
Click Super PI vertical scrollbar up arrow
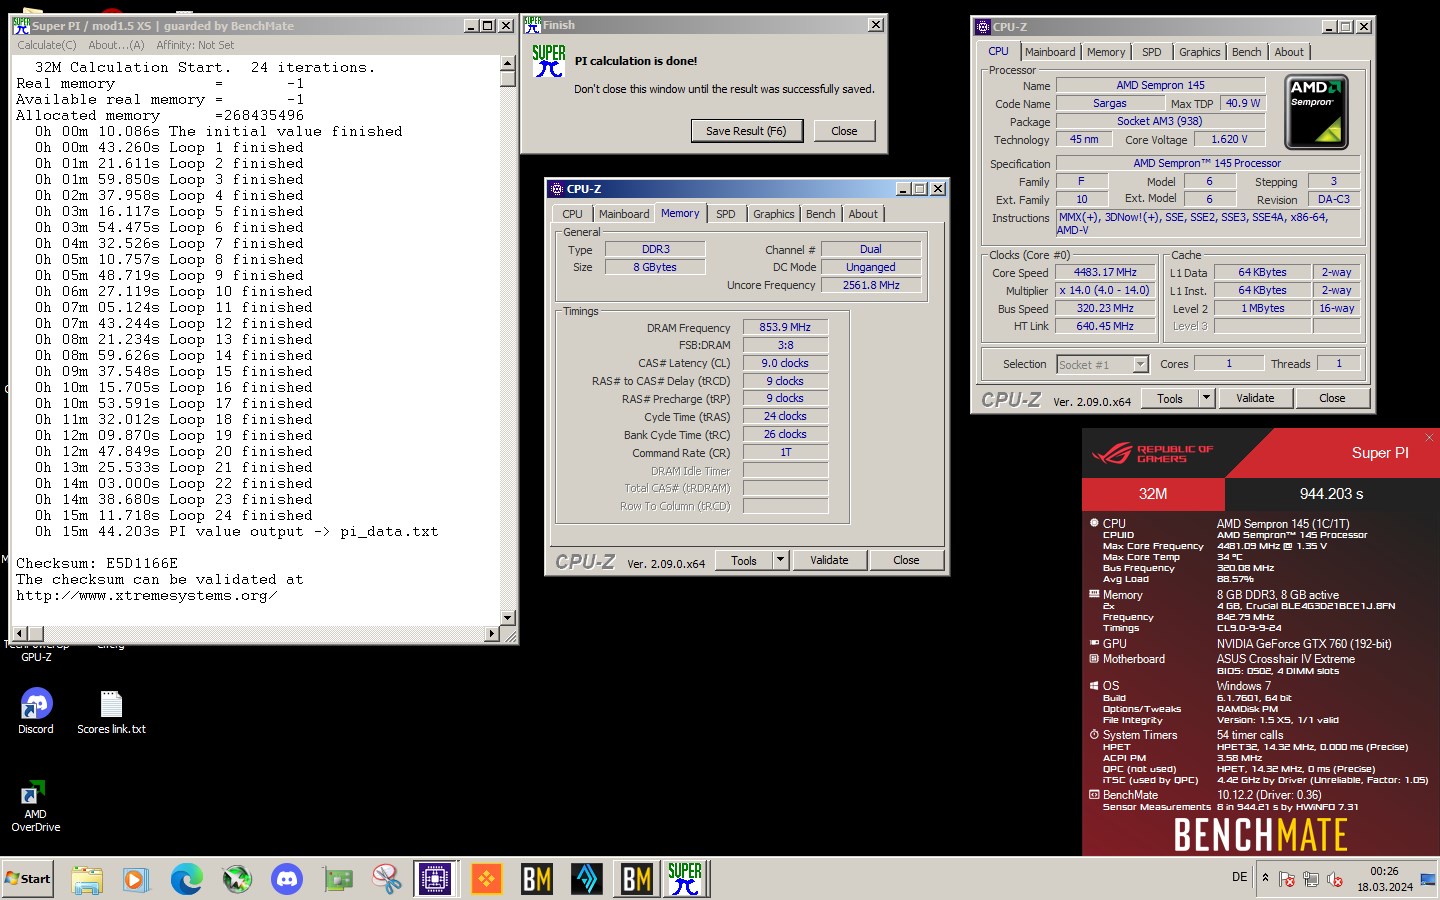point(507,64)
